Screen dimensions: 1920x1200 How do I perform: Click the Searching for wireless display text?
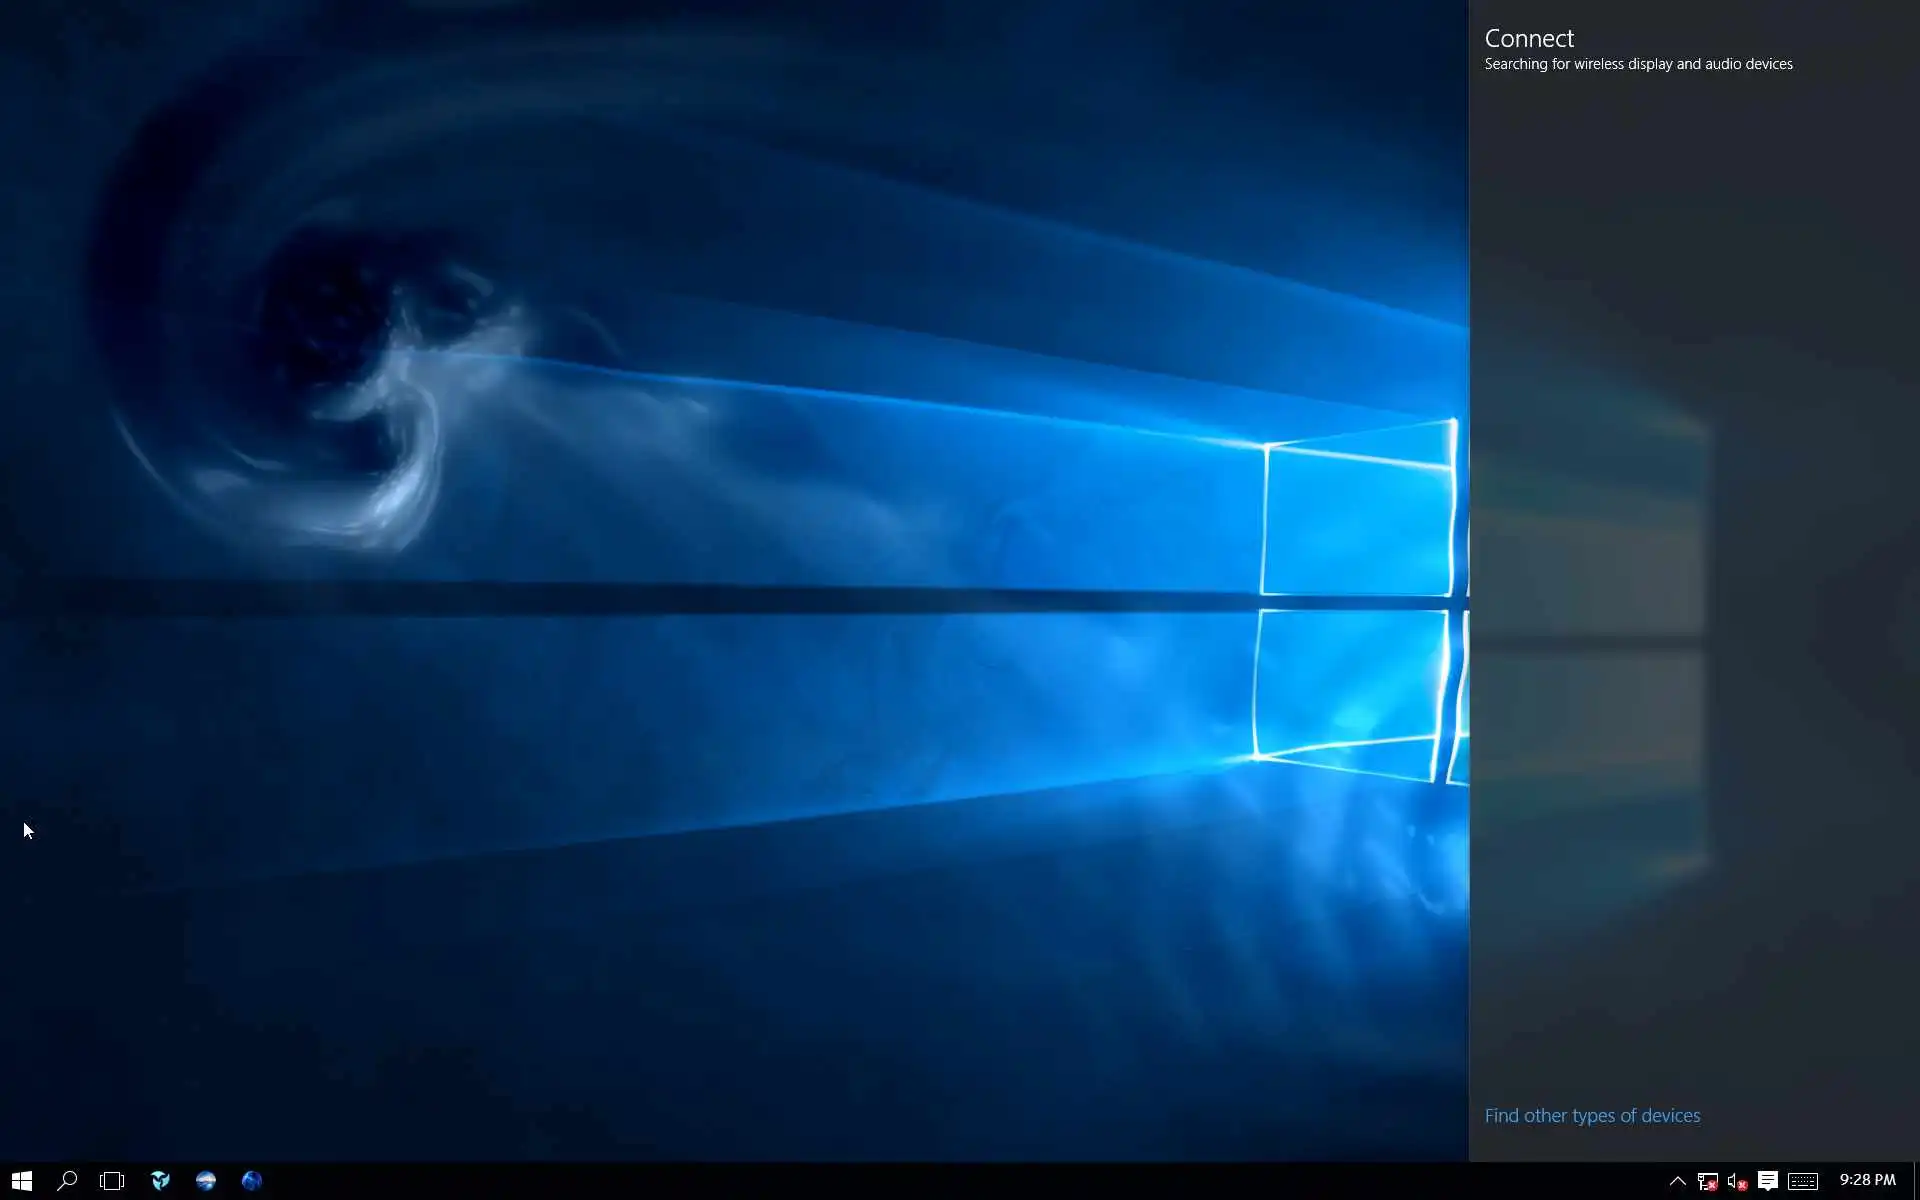tap(1638, 64)
